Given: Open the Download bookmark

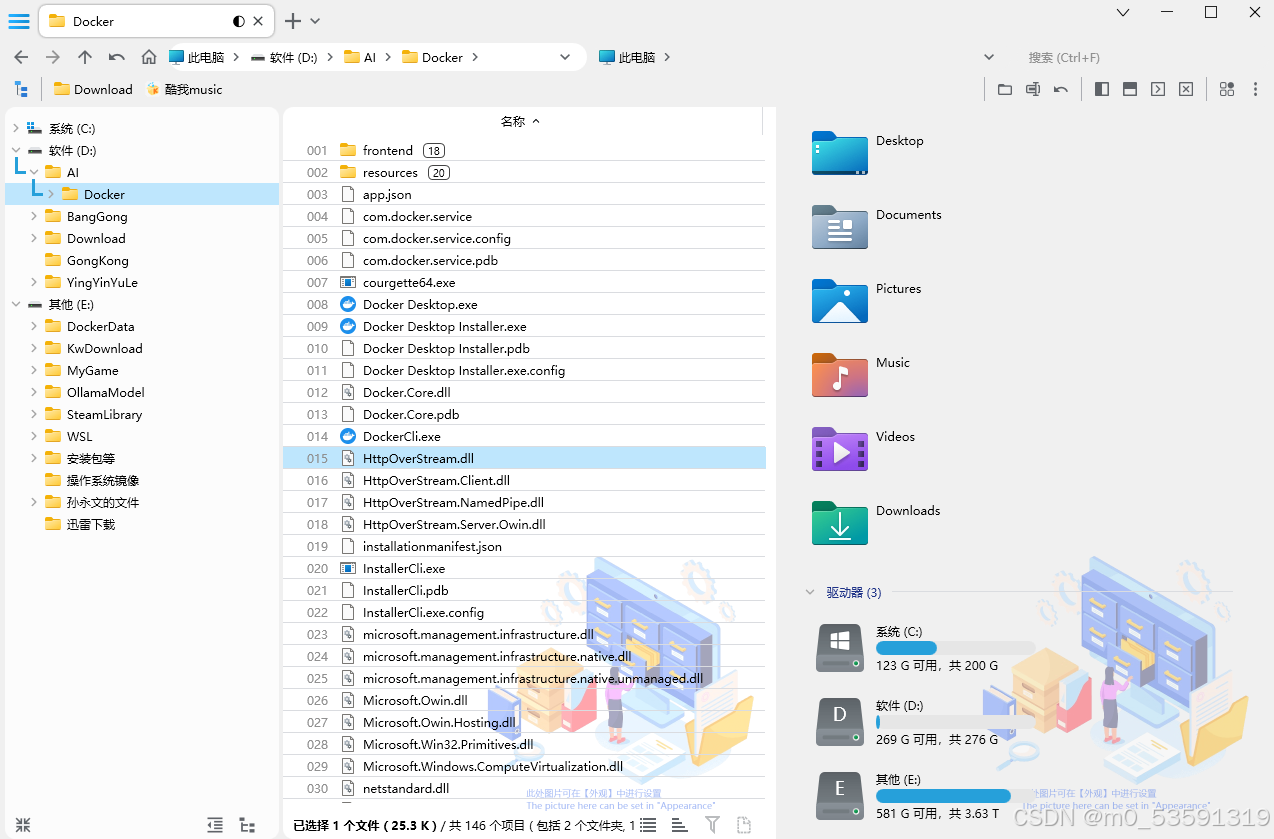Looking at the screenshot, I should [x=93, y=89].
